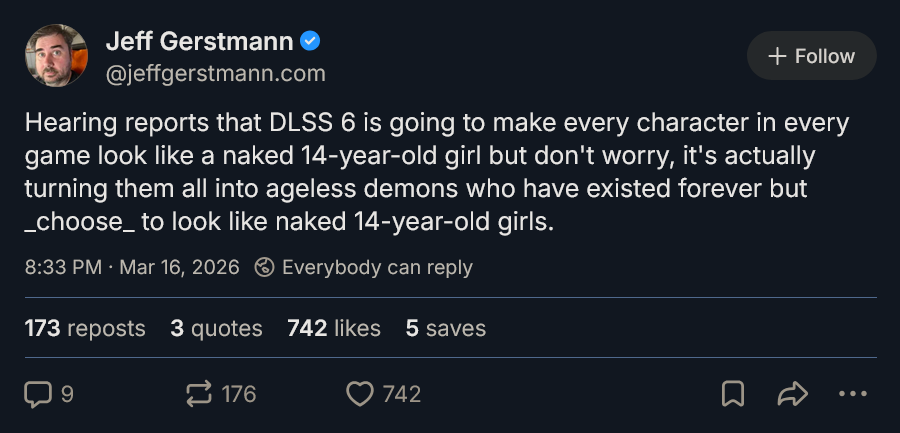
Task: Click the globe icon beside reply settings
Action: [264, 267]
